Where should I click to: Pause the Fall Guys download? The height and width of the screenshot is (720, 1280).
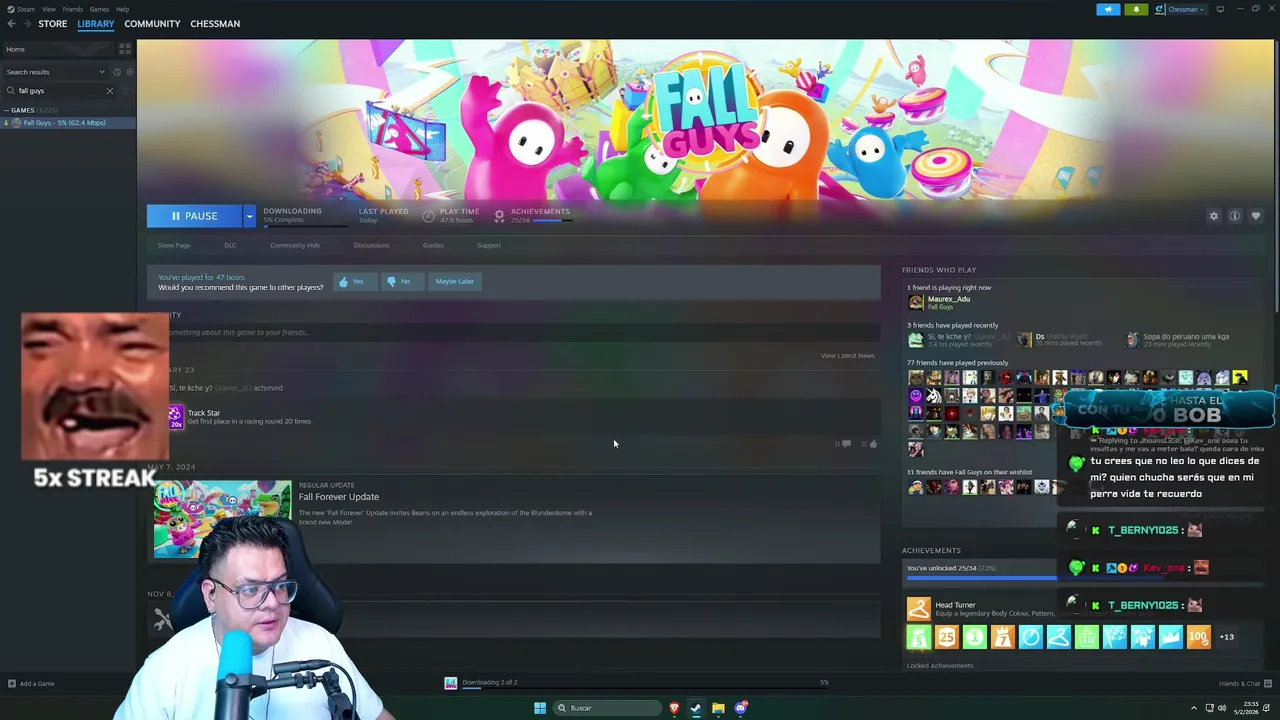pos(194,216)
